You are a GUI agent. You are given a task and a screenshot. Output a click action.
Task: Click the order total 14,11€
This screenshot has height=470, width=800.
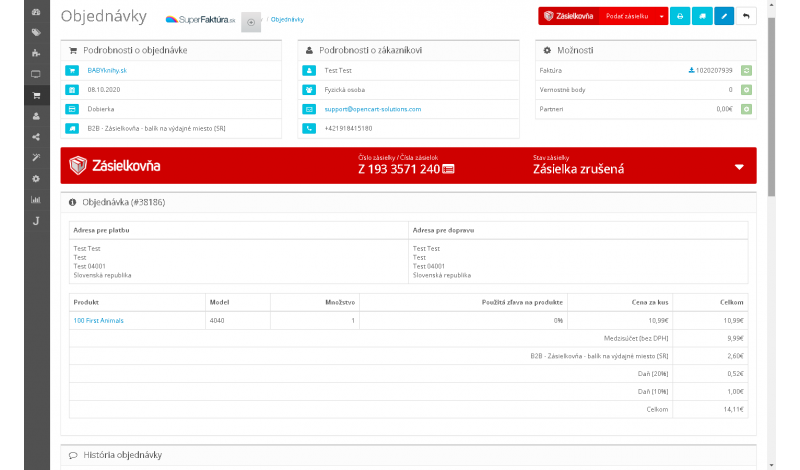click(x=734, y=409)
